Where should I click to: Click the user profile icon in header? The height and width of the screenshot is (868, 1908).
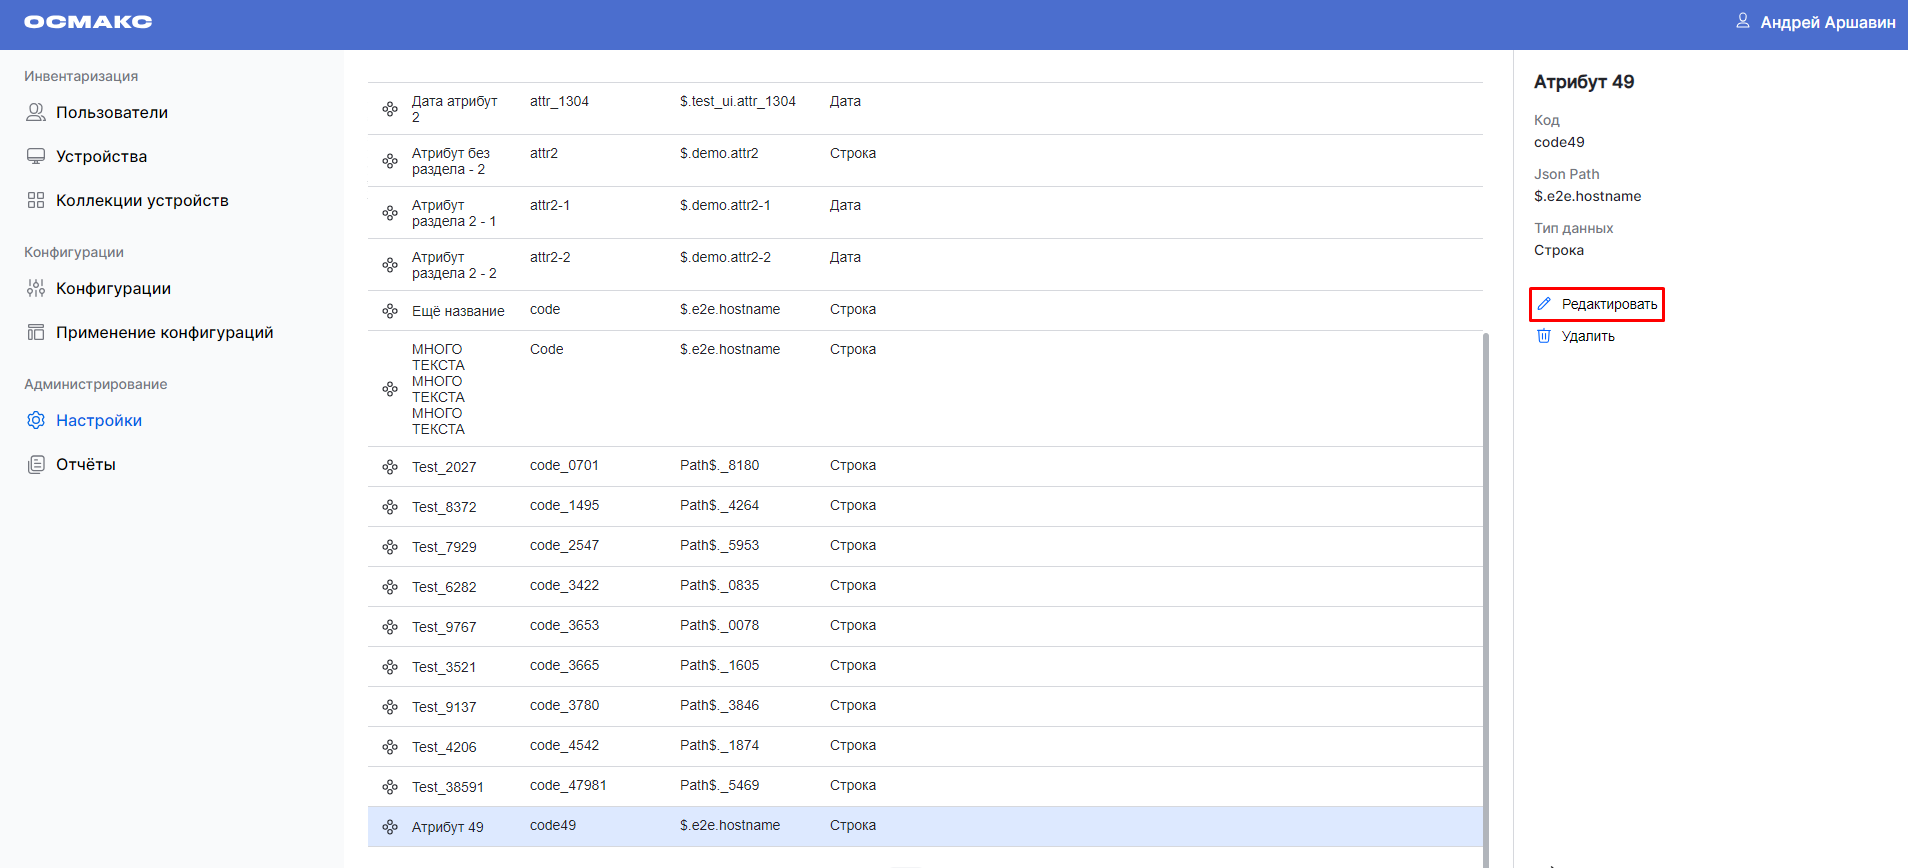[x=1742, y=21]
